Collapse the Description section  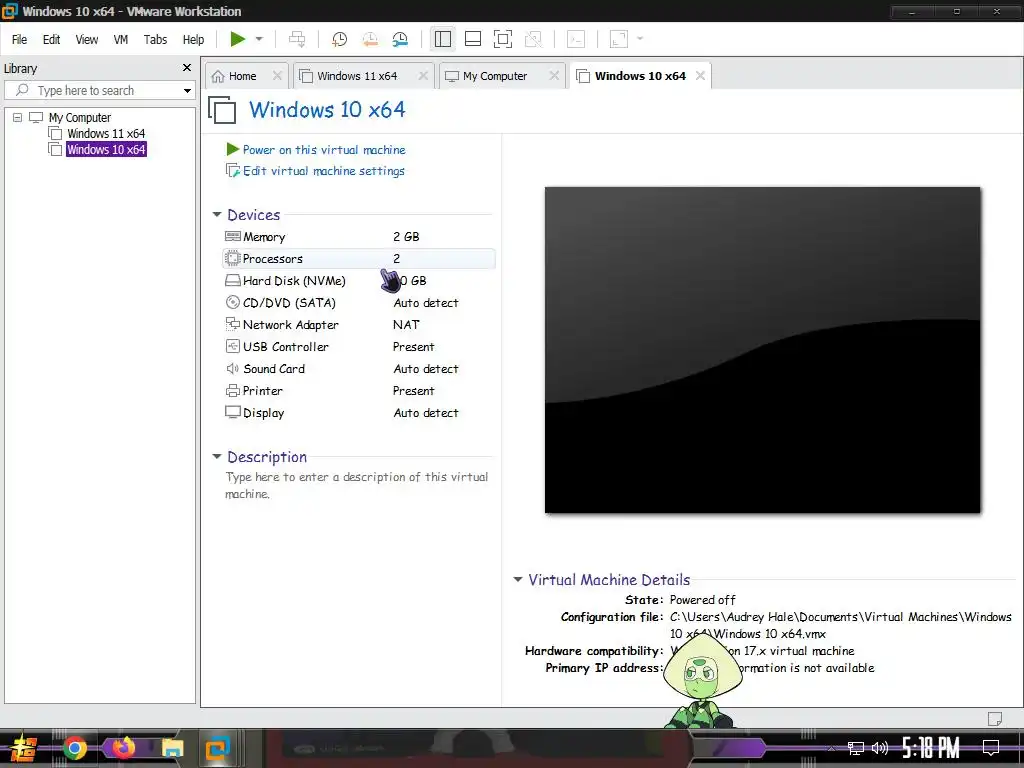tap(217, 456)
